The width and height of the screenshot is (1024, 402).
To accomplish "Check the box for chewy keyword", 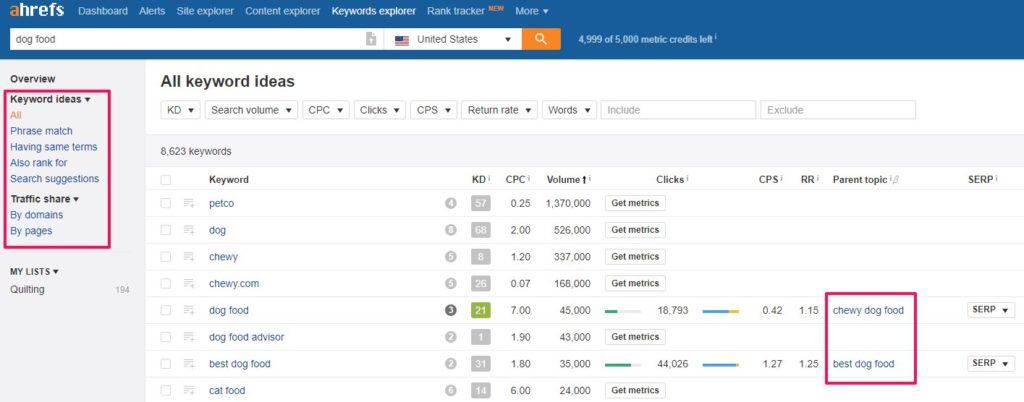I will tap(166, 257).
